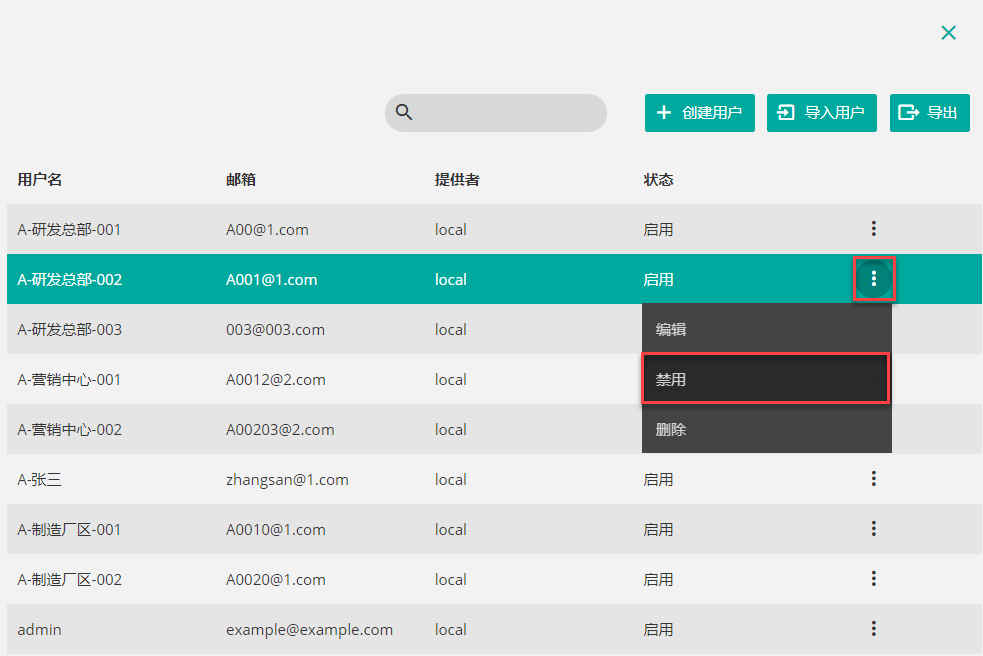Image resolution: width=983 pixels, height=656 pixels.
Task: Select user name A-营销中心-002
Action: pyautogui.click(x=70, y=430)
